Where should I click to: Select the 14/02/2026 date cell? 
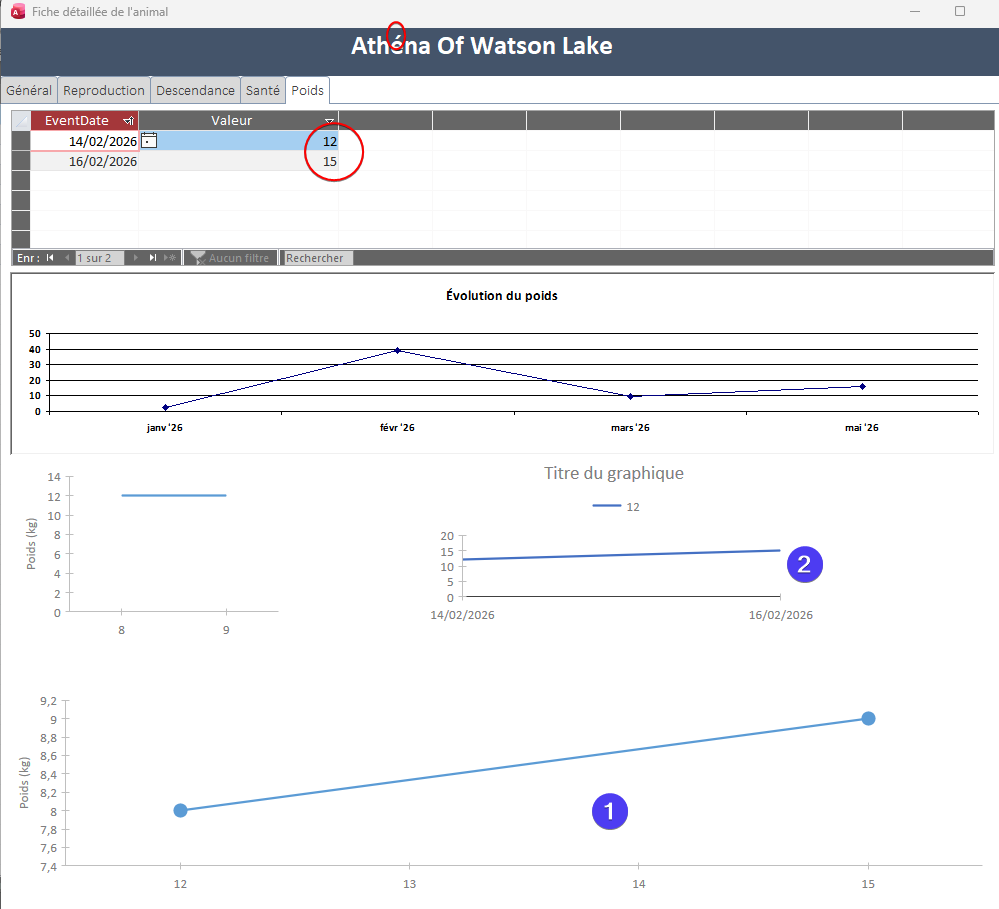pyautogui.click(x=85, y=141)
